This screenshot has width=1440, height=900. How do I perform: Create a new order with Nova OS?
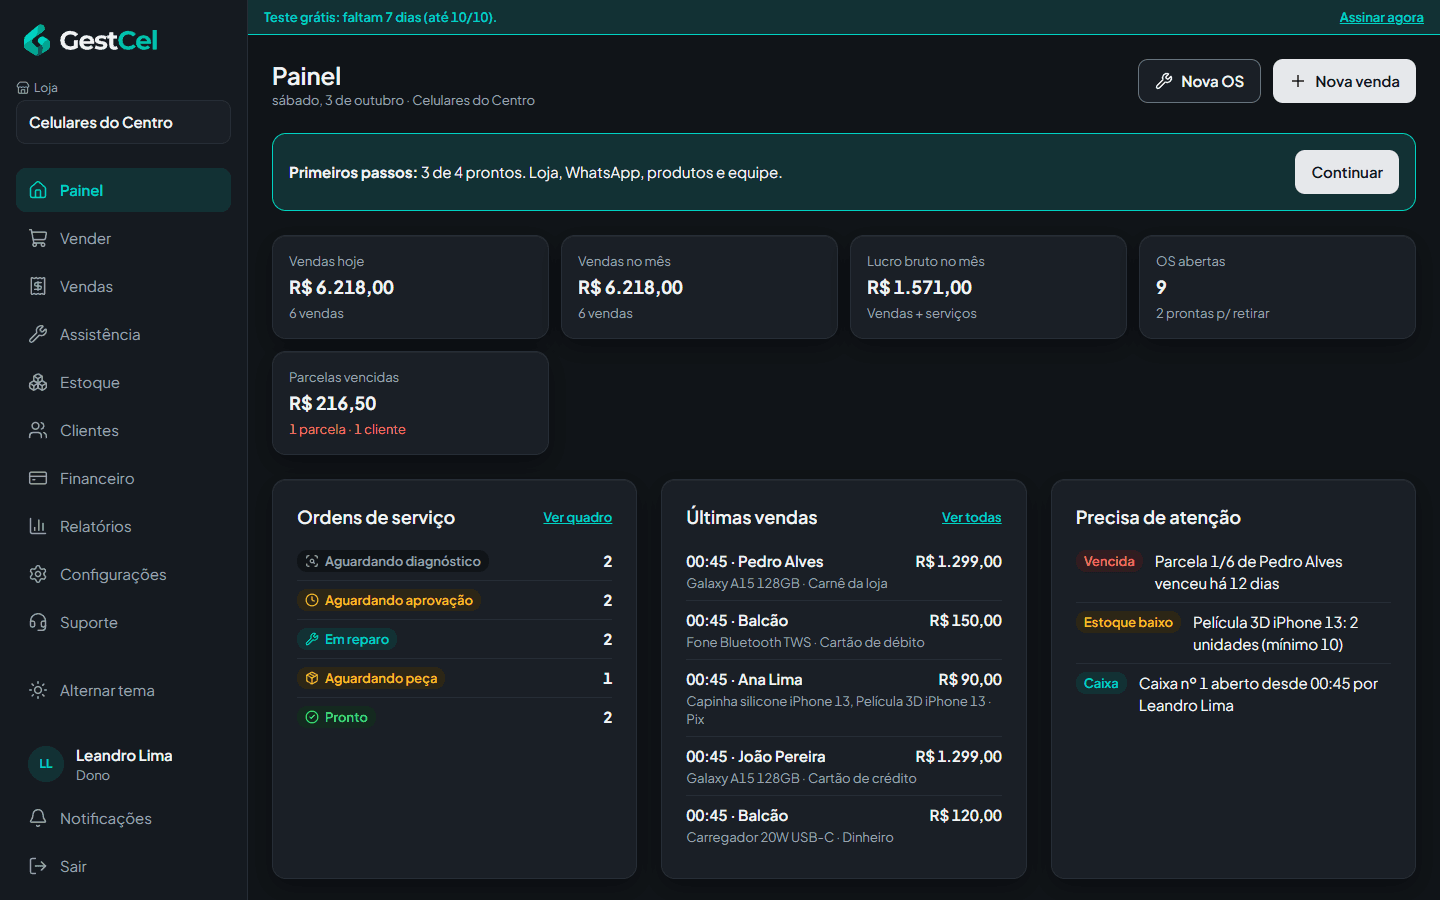1199,81
